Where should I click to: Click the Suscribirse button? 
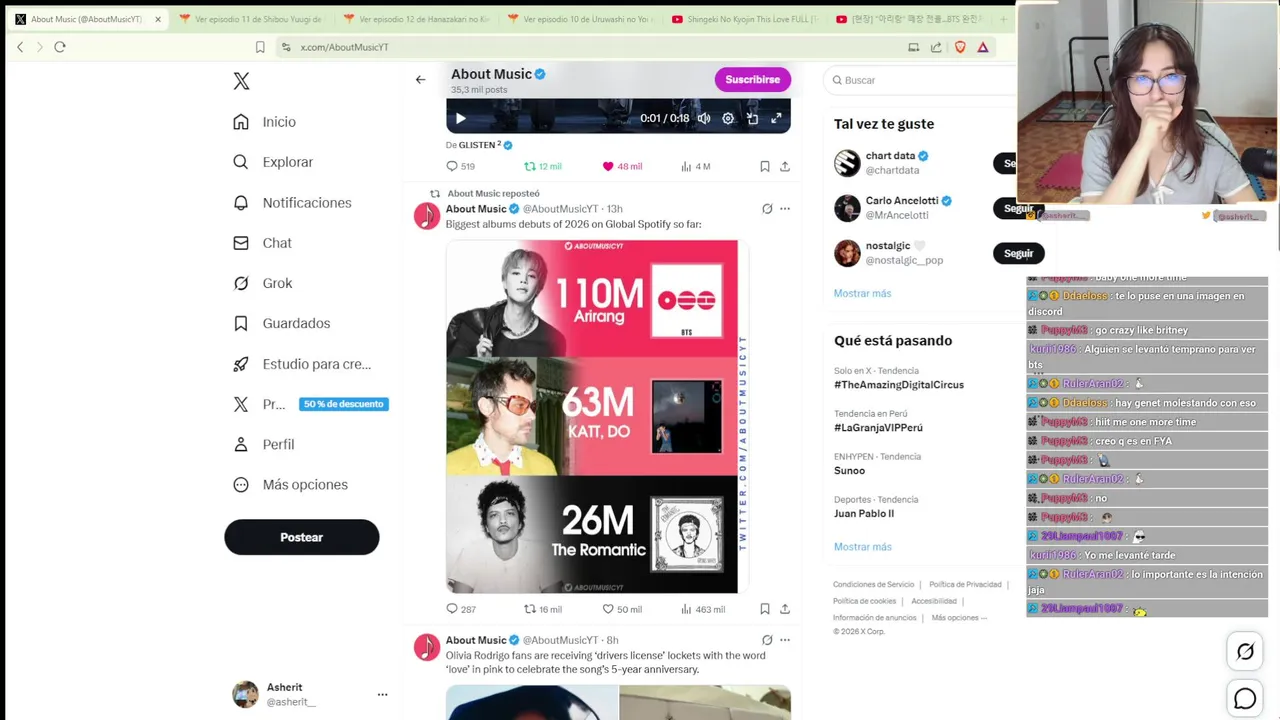tap(753, 79)
